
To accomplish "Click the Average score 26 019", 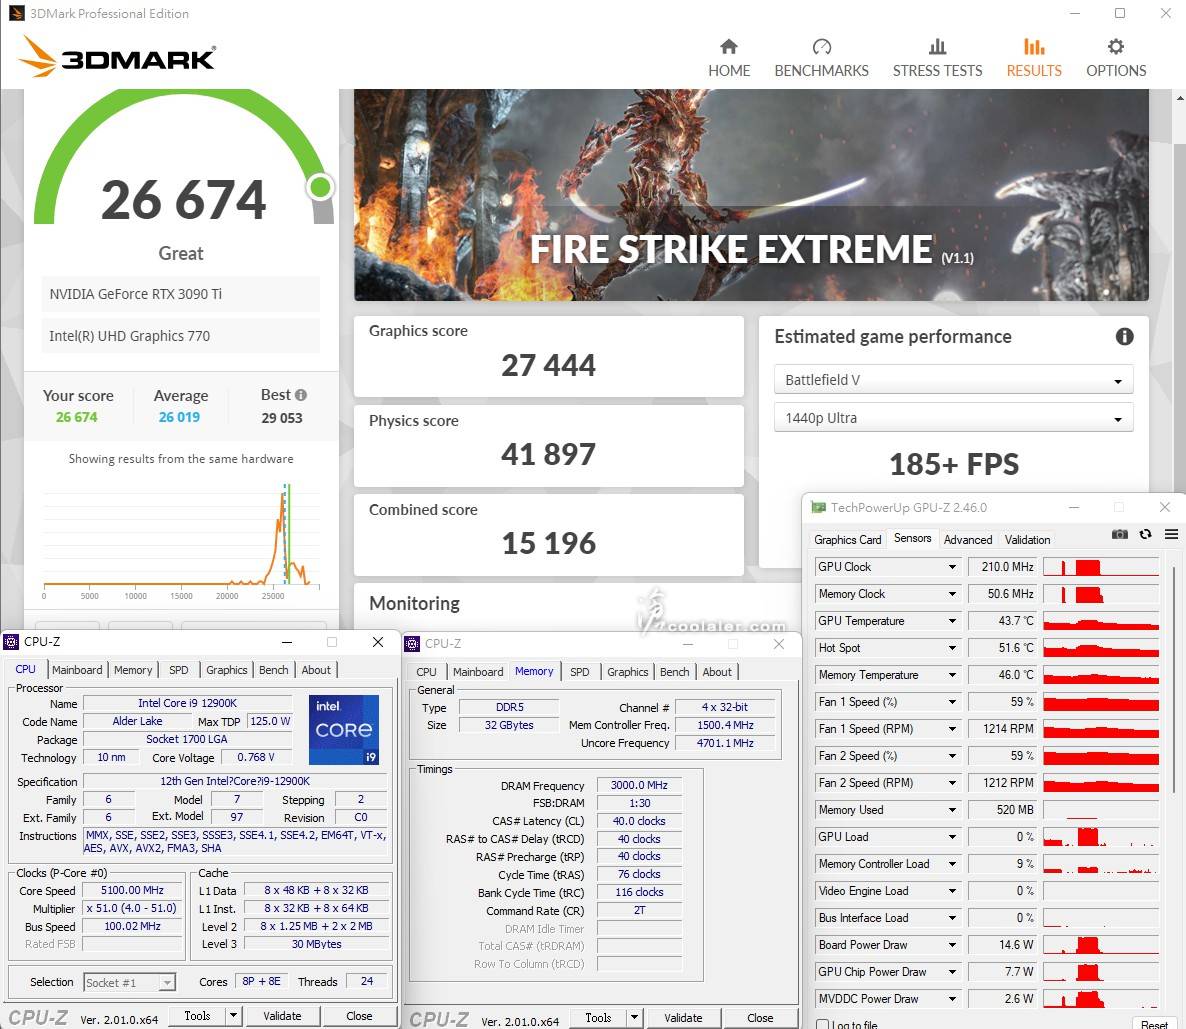I will [179, 417].
